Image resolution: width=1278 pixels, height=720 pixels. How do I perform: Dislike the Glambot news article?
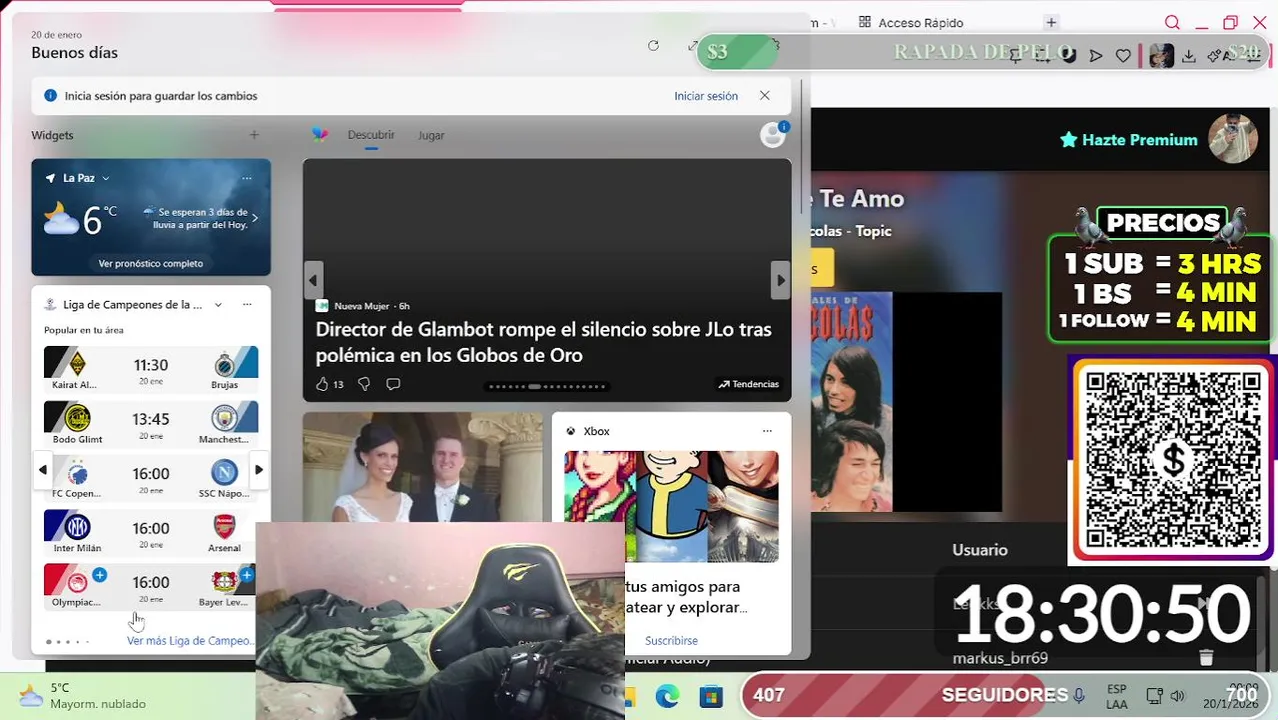click(364, 384)
